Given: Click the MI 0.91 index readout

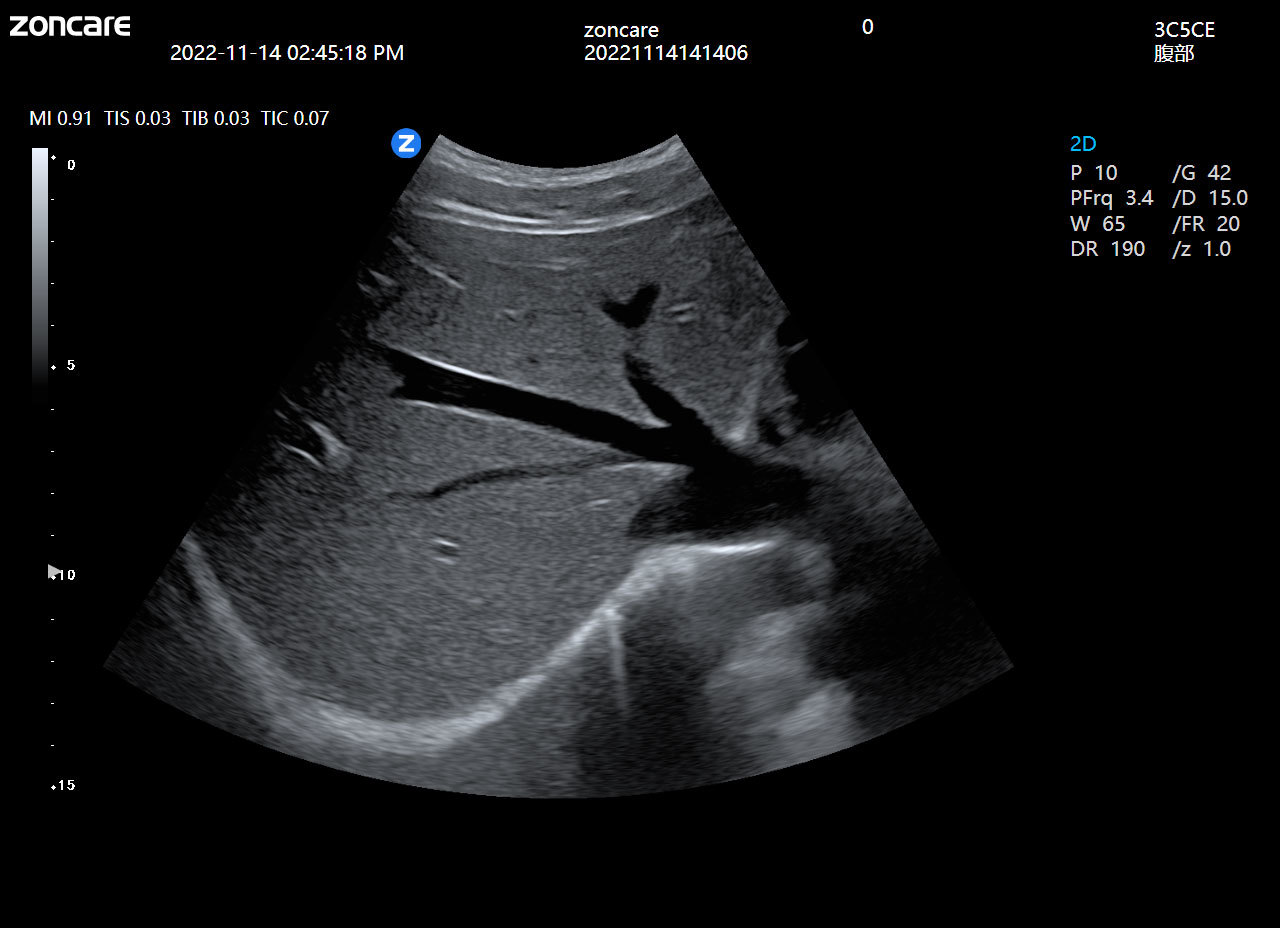Looking at the screenshot, I should 60,118.
